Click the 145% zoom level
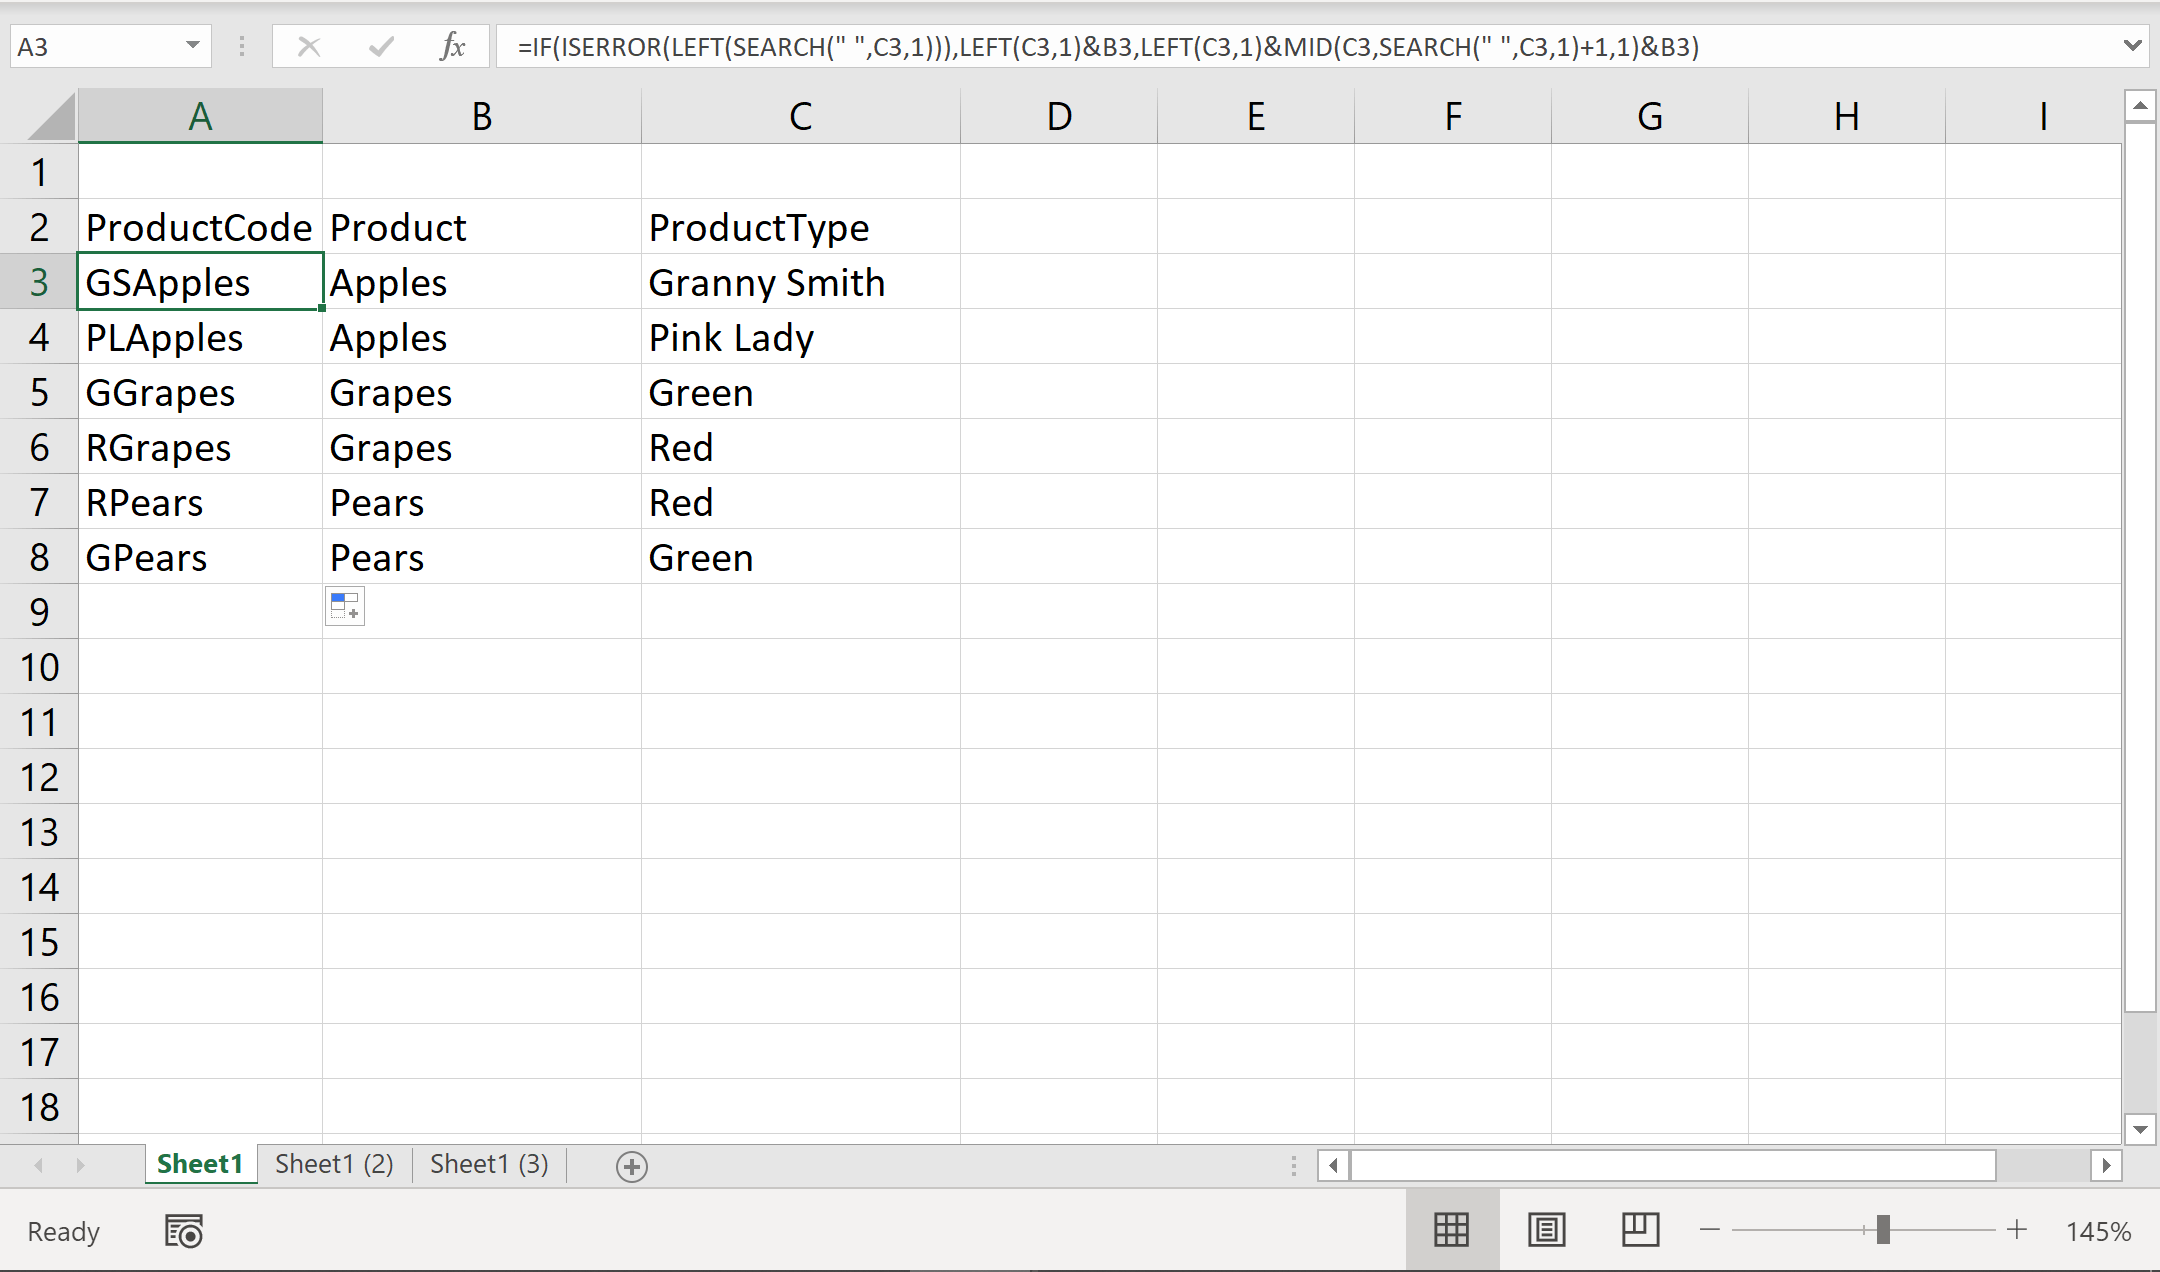 coord(2098,1231)
